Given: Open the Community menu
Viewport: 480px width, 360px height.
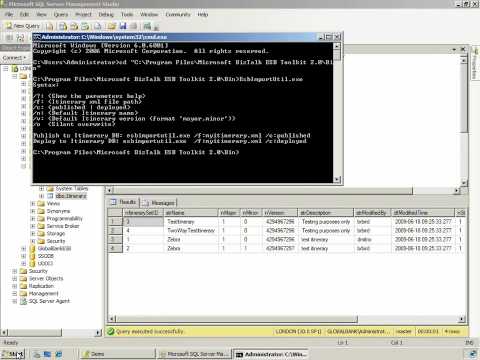Looking at the screenshot, I should [178, 14].
